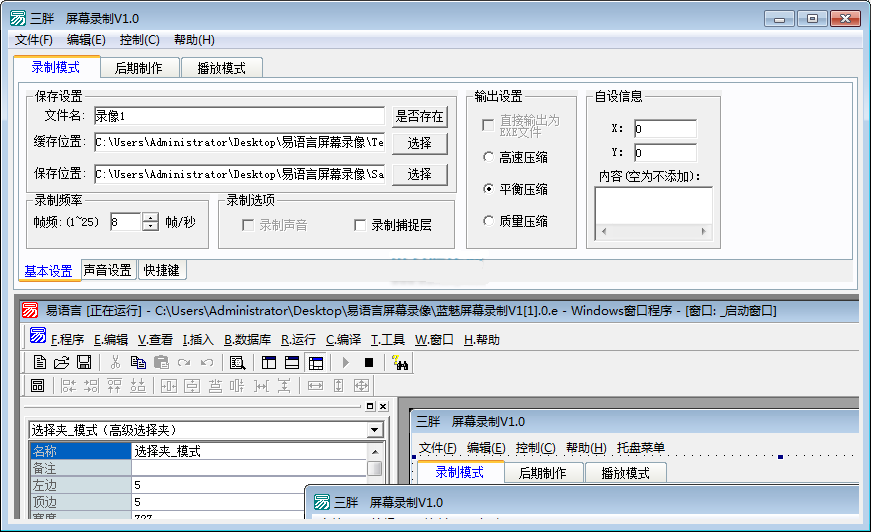871x532 pixels.
Task: Click the Copy icon in 易语言 toolbar
Action: (x=138, y=363)
